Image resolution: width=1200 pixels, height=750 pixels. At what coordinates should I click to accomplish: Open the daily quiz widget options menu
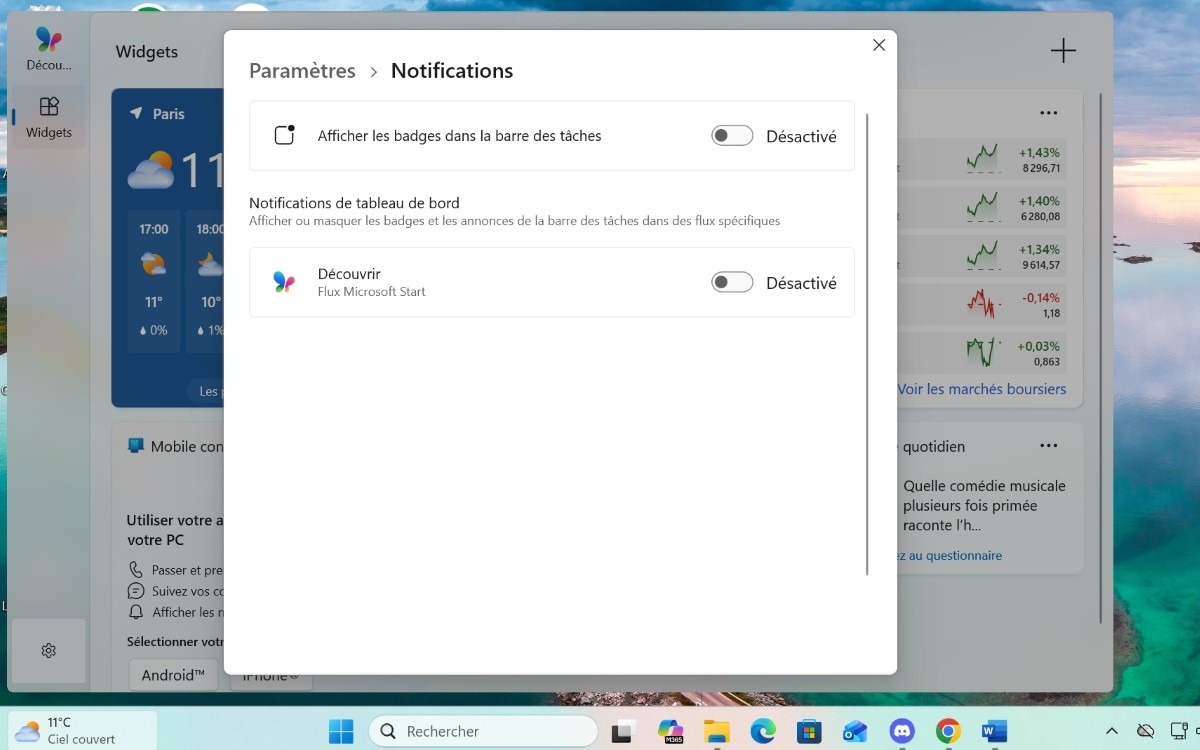click(1048, 445)
